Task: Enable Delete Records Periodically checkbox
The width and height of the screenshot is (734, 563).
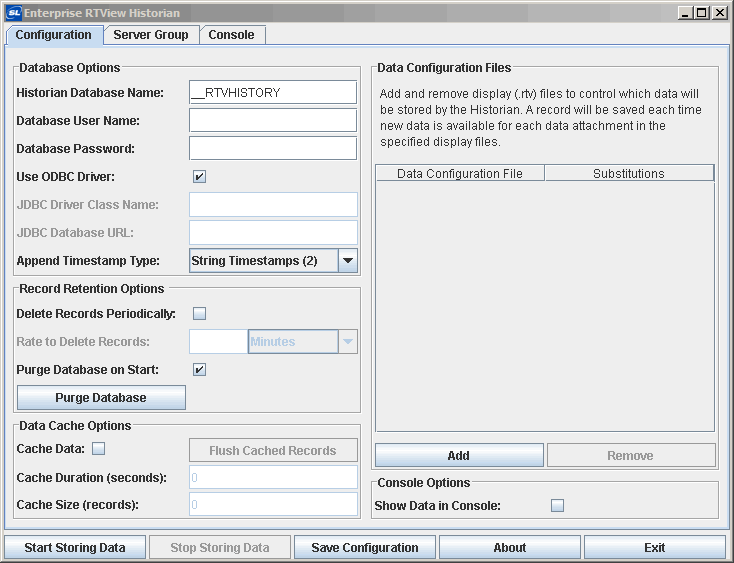Action: coord(199,314)
